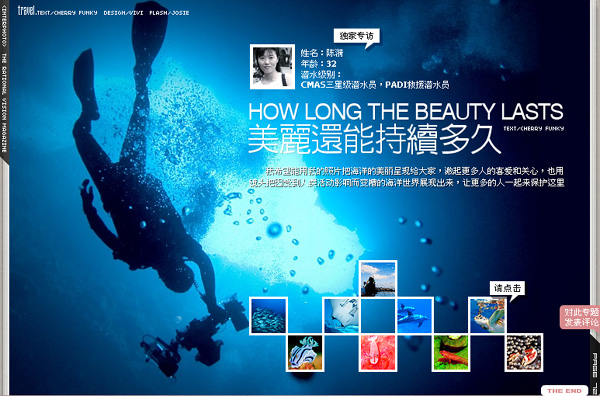Click the HOW LONG THE BEAUTY LASTS headline
The image size is (600, 396).
[x=406, y=111]
